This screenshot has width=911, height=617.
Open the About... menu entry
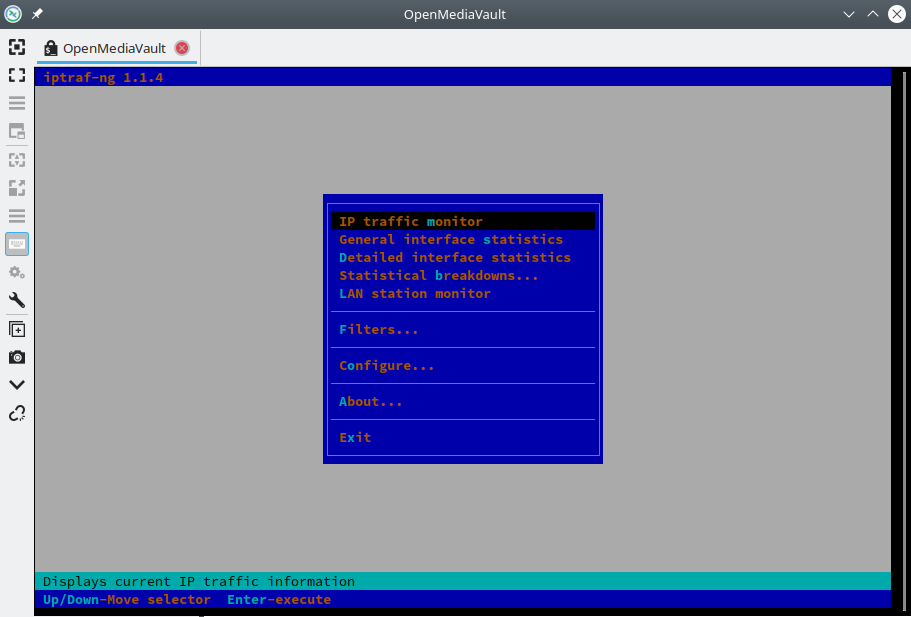point(462,401)
